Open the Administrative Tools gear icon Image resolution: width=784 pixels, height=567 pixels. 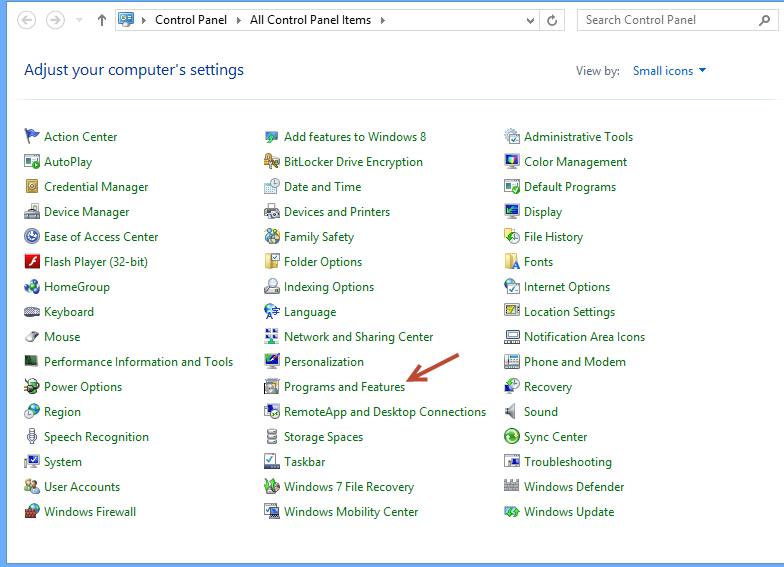pos(512,136)
